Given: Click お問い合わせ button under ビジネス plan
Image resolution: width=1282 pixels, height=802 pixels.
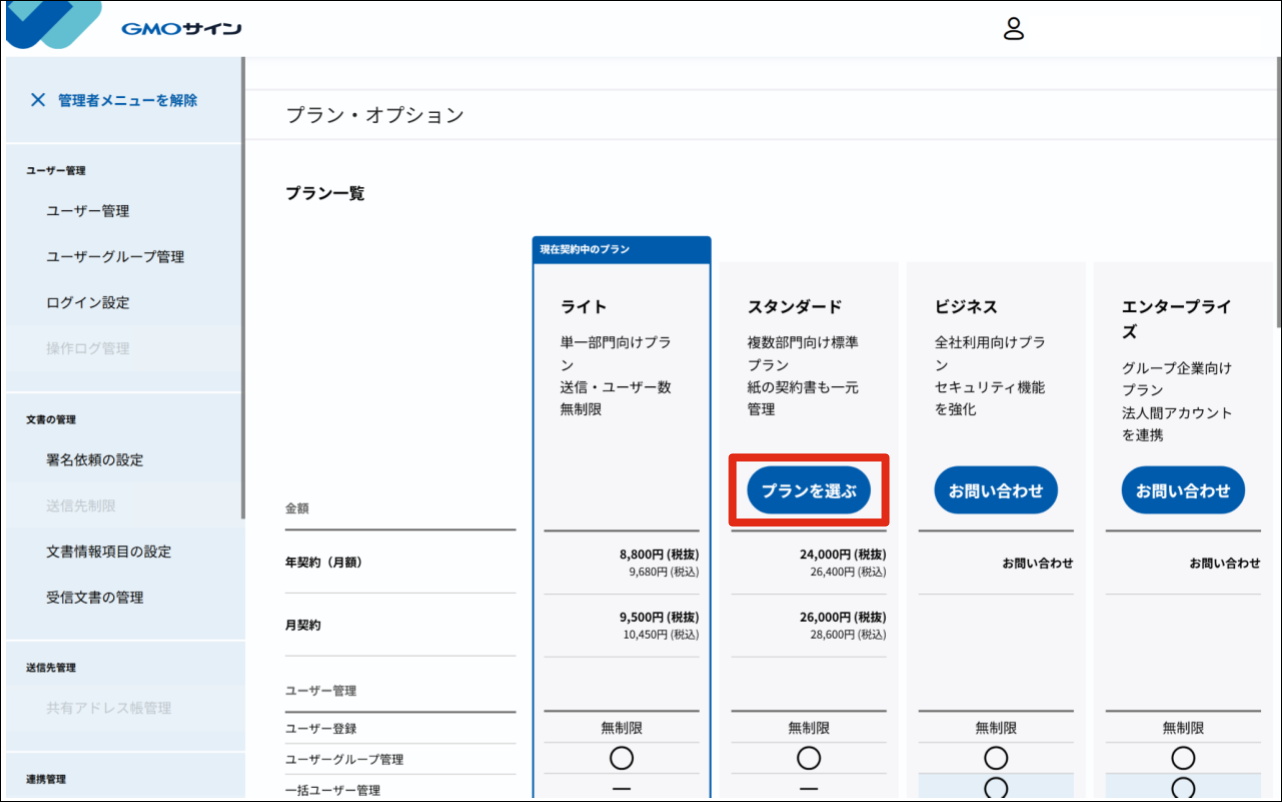Looking at the screenshot, I should pyautogui.click(x=995, y=491).
